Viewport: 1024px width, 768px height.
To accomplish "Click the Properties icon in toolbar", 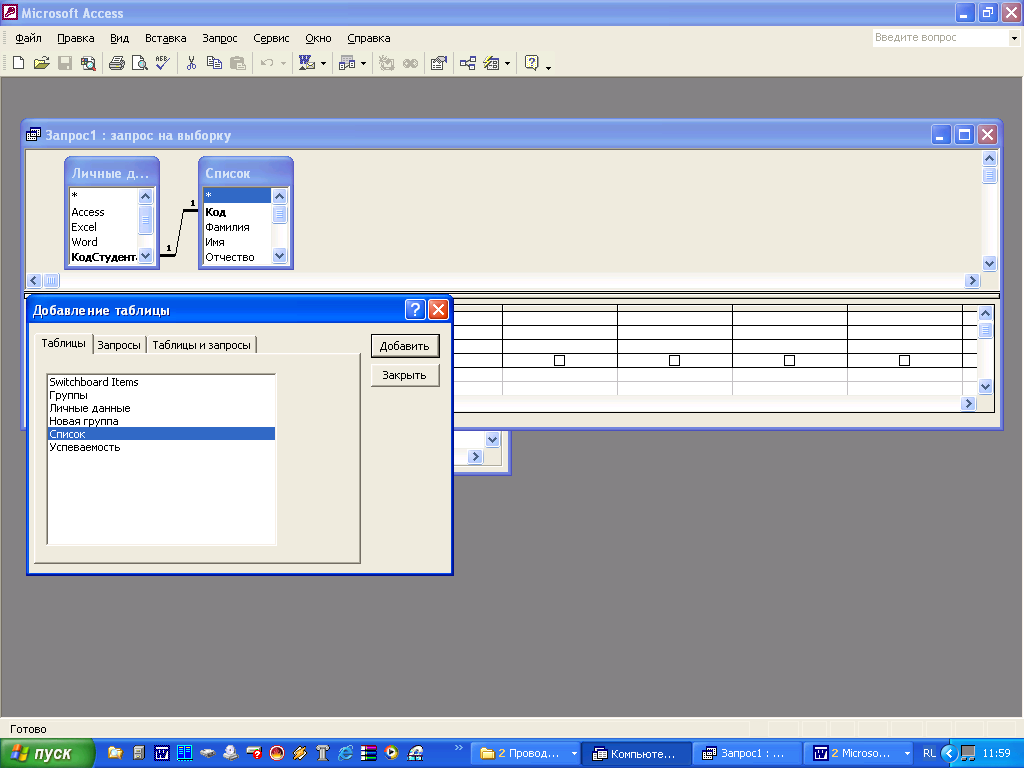I will 439,63.
